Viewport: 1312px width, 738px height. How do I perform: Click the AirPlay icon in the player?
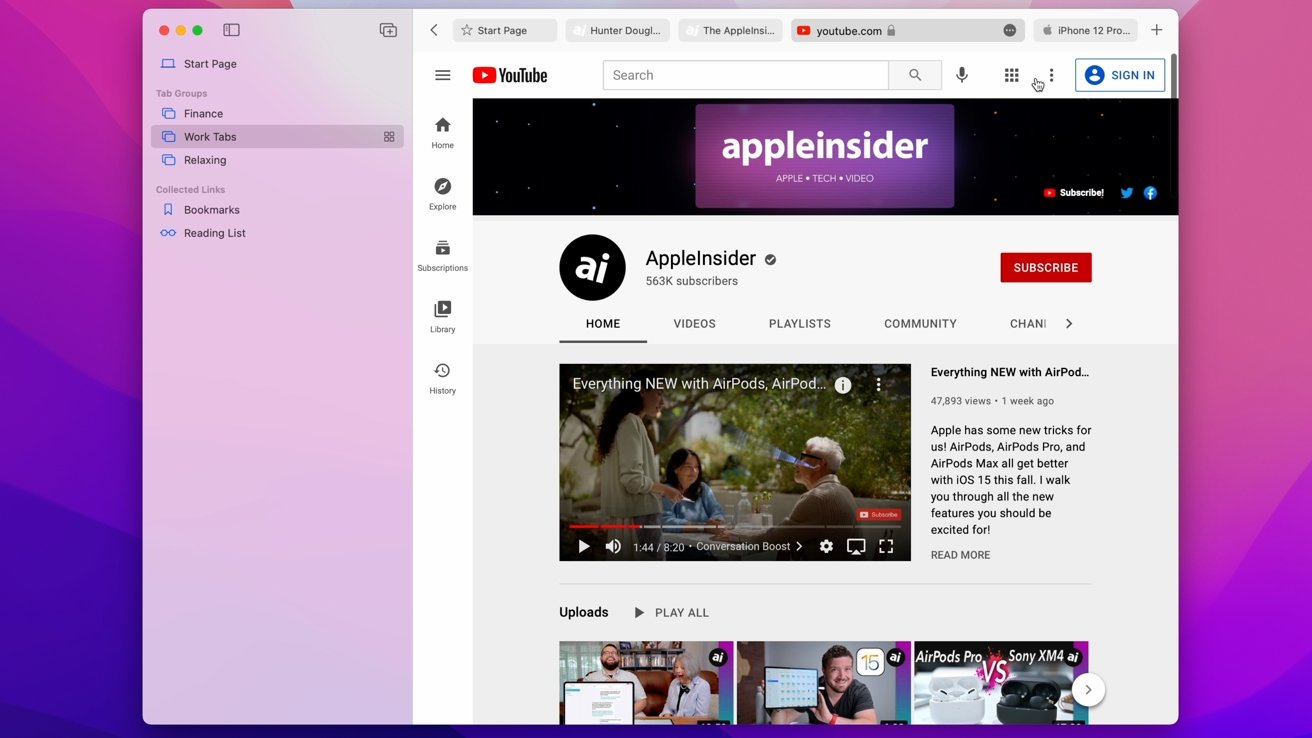(856, 546)
